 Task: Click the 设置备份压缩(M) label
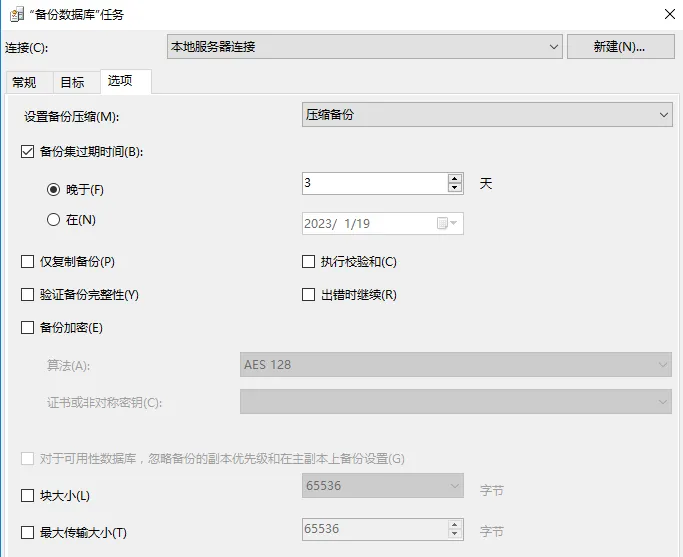click(x=71, y=117)
